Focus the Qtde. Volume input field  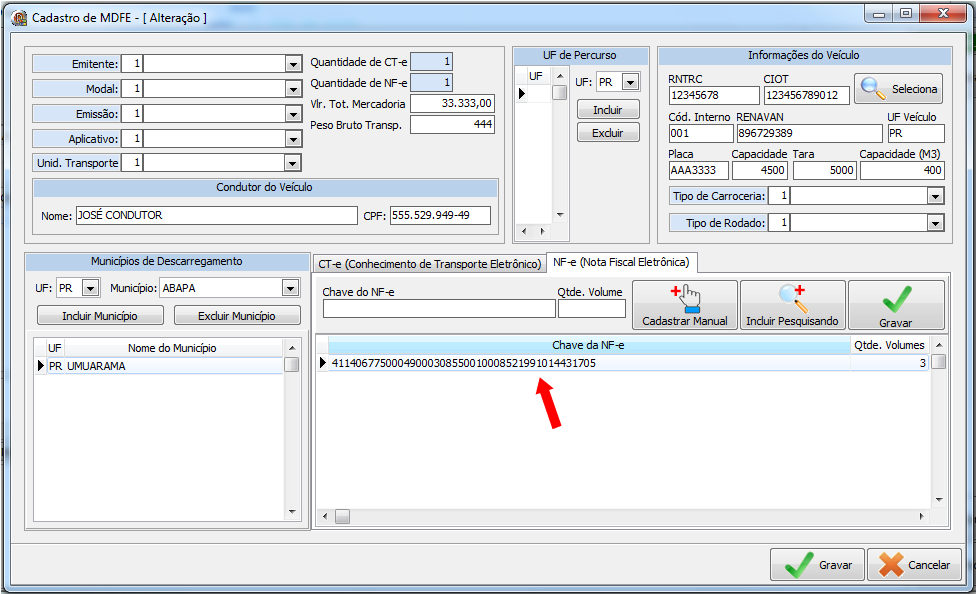click(591, 309)
